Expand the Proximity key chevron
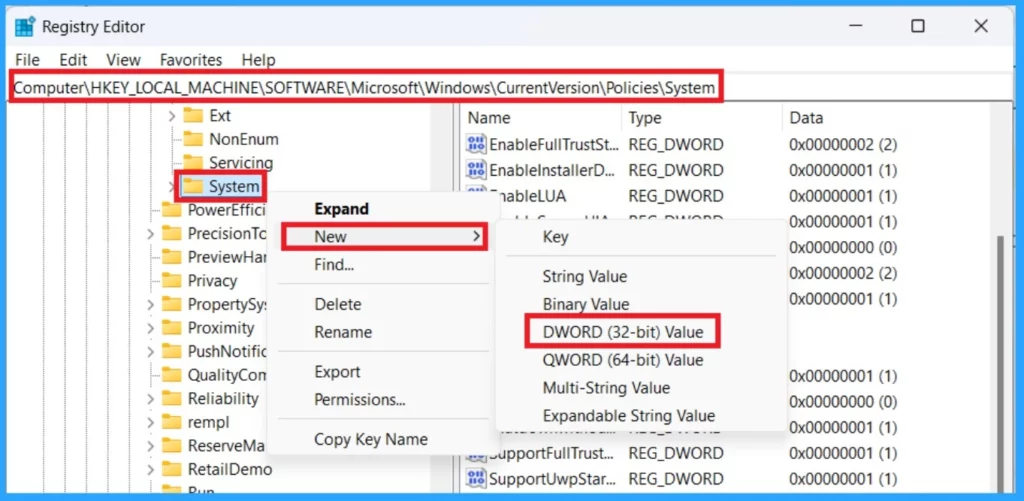 click(x=150, y=328)
